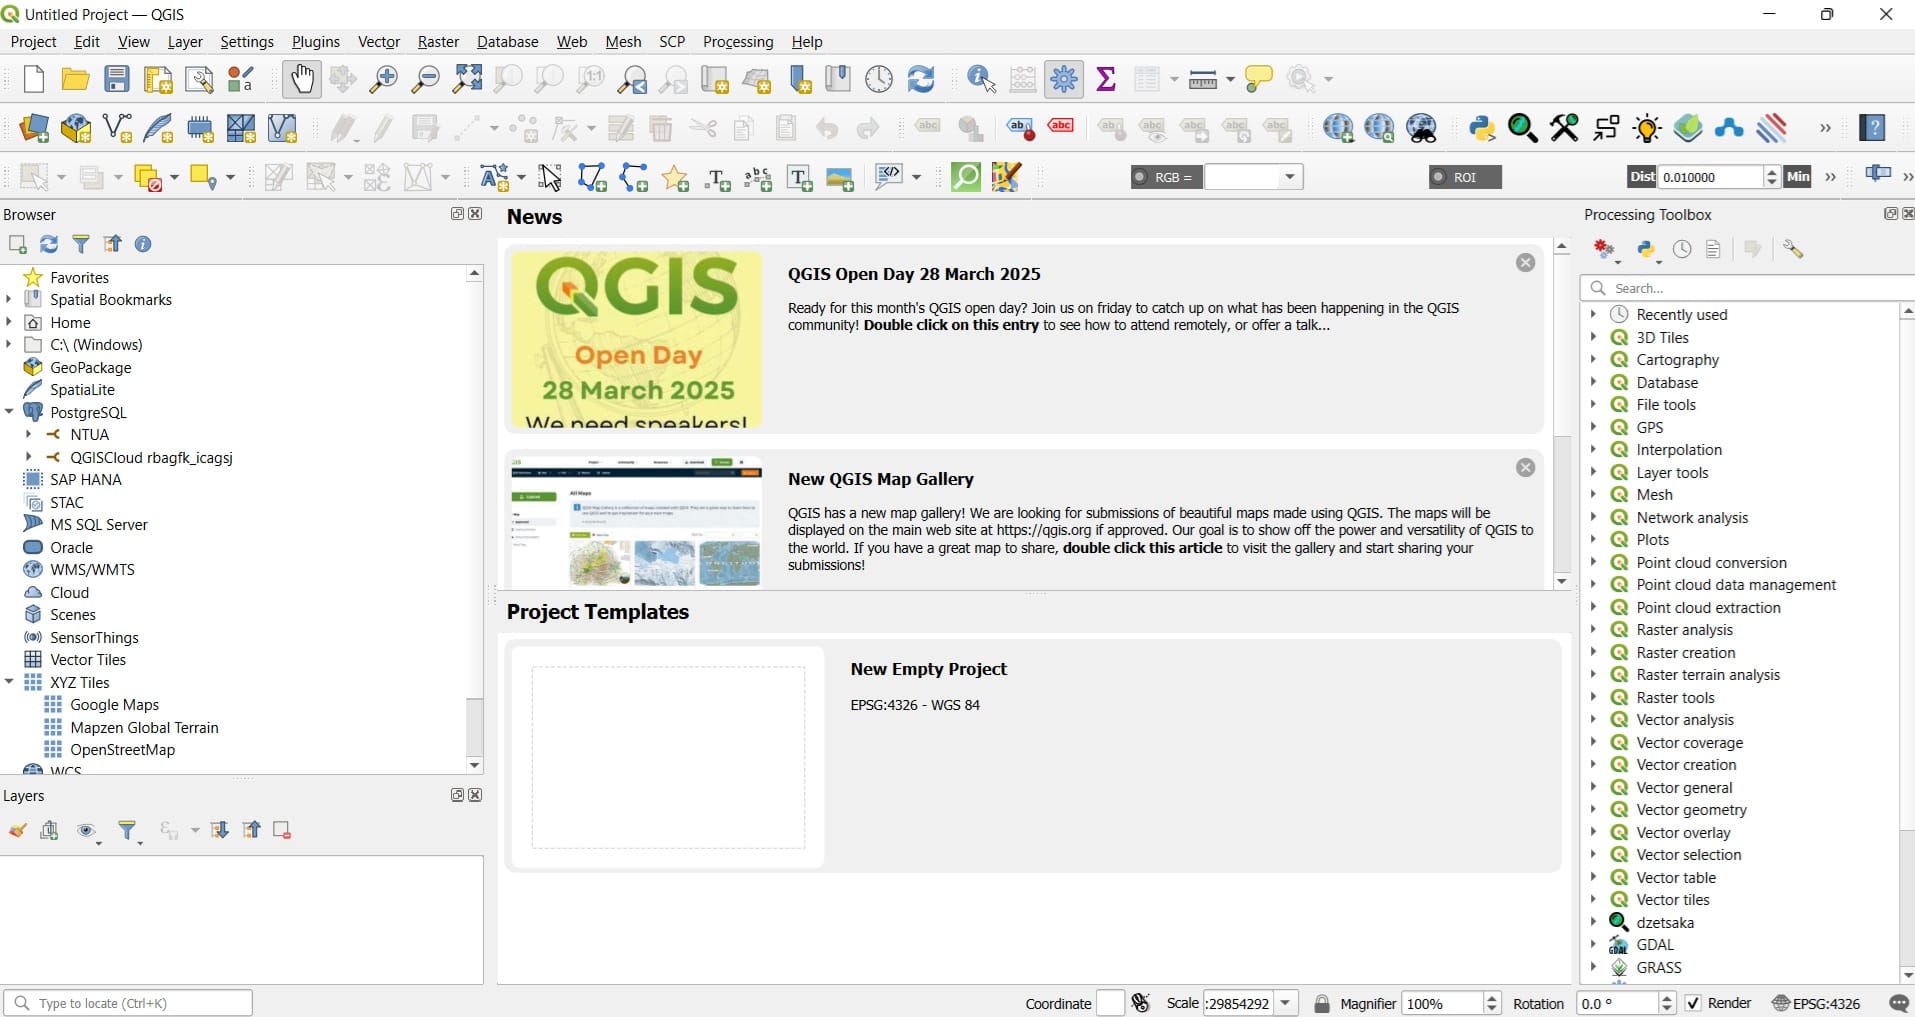Click the Zoom Out magnifier tool
The height and width of the screenshot is (1017, 1915).
coord(426,79)
